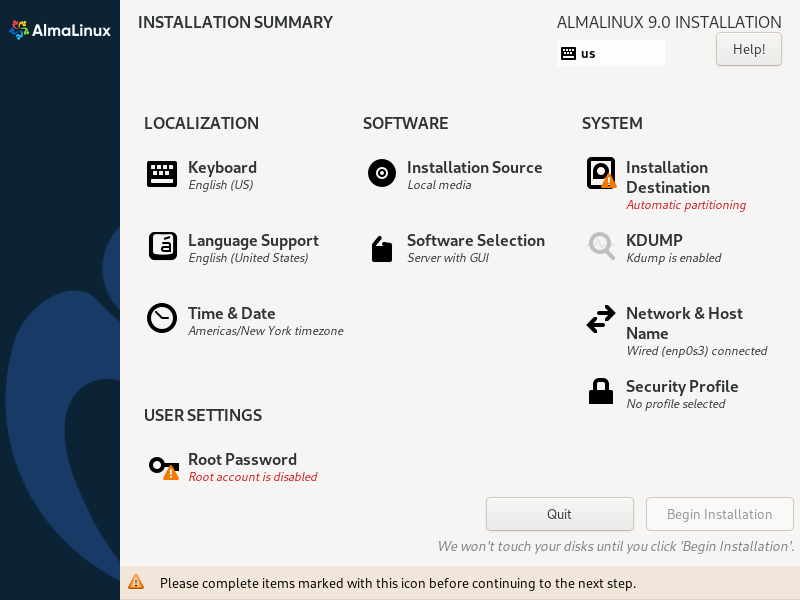The image size is (800, 600).
Task: Click 'Wired (enp0s3) connected' text
Action: [696, 351]
